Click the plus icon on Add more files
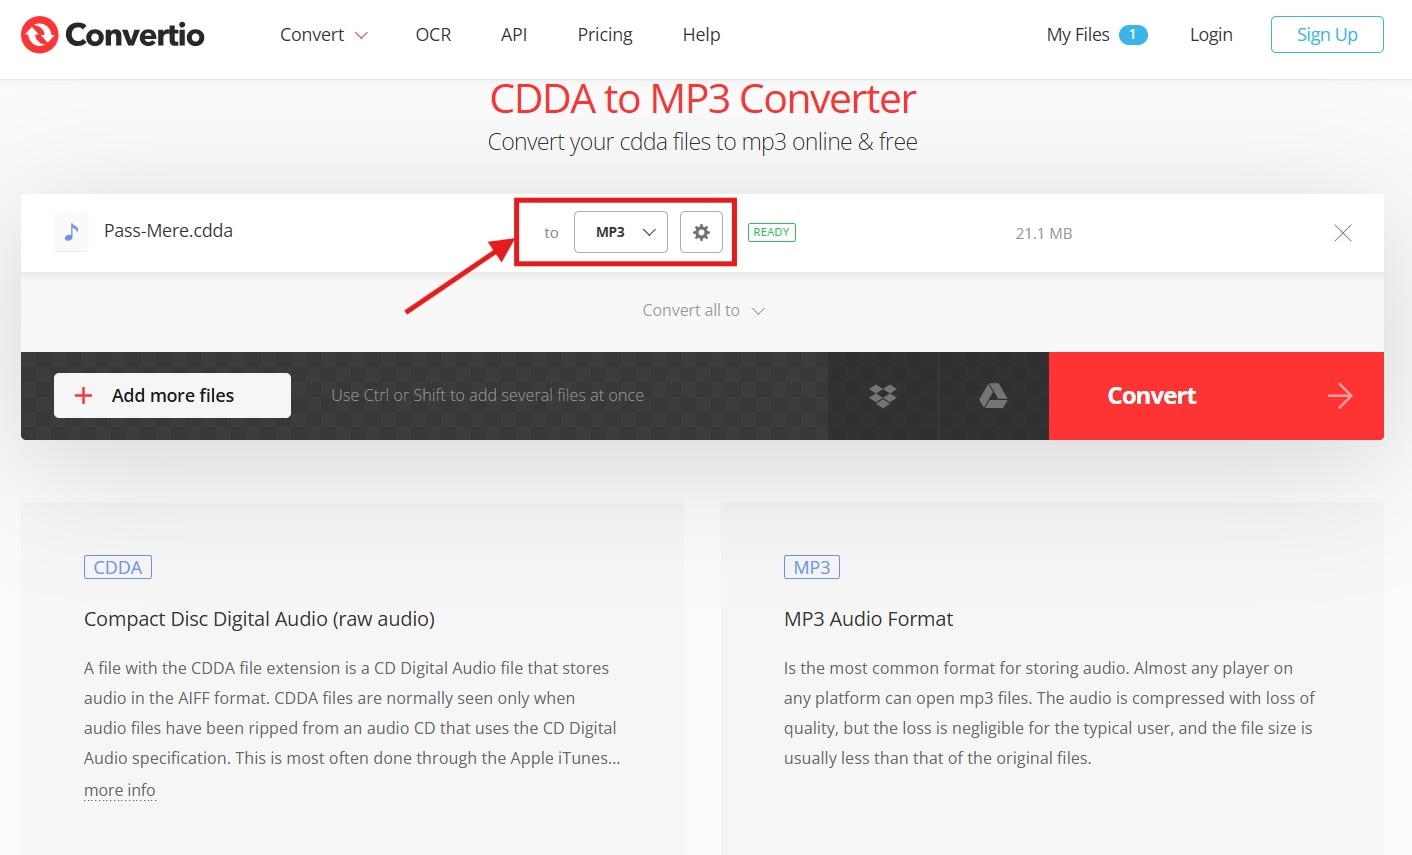 click(84, 396)
